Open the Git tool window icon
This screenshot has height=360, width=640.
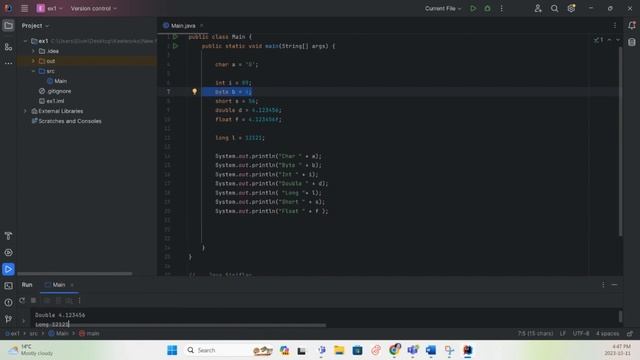click(x=8, y=319)
